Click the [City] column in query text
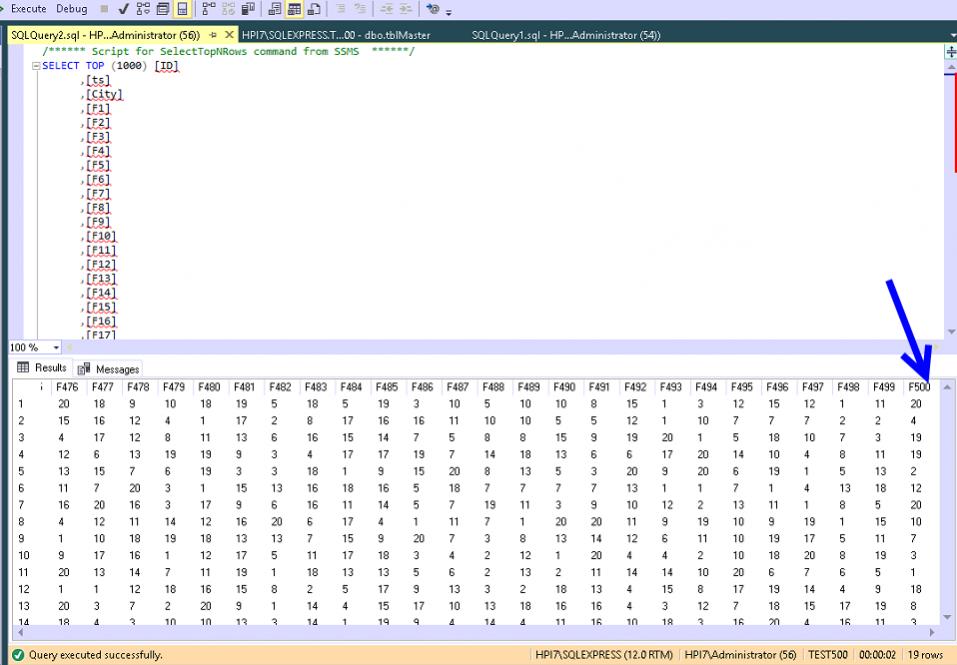Viewport: 957px width, 665px height. point(104,95)
